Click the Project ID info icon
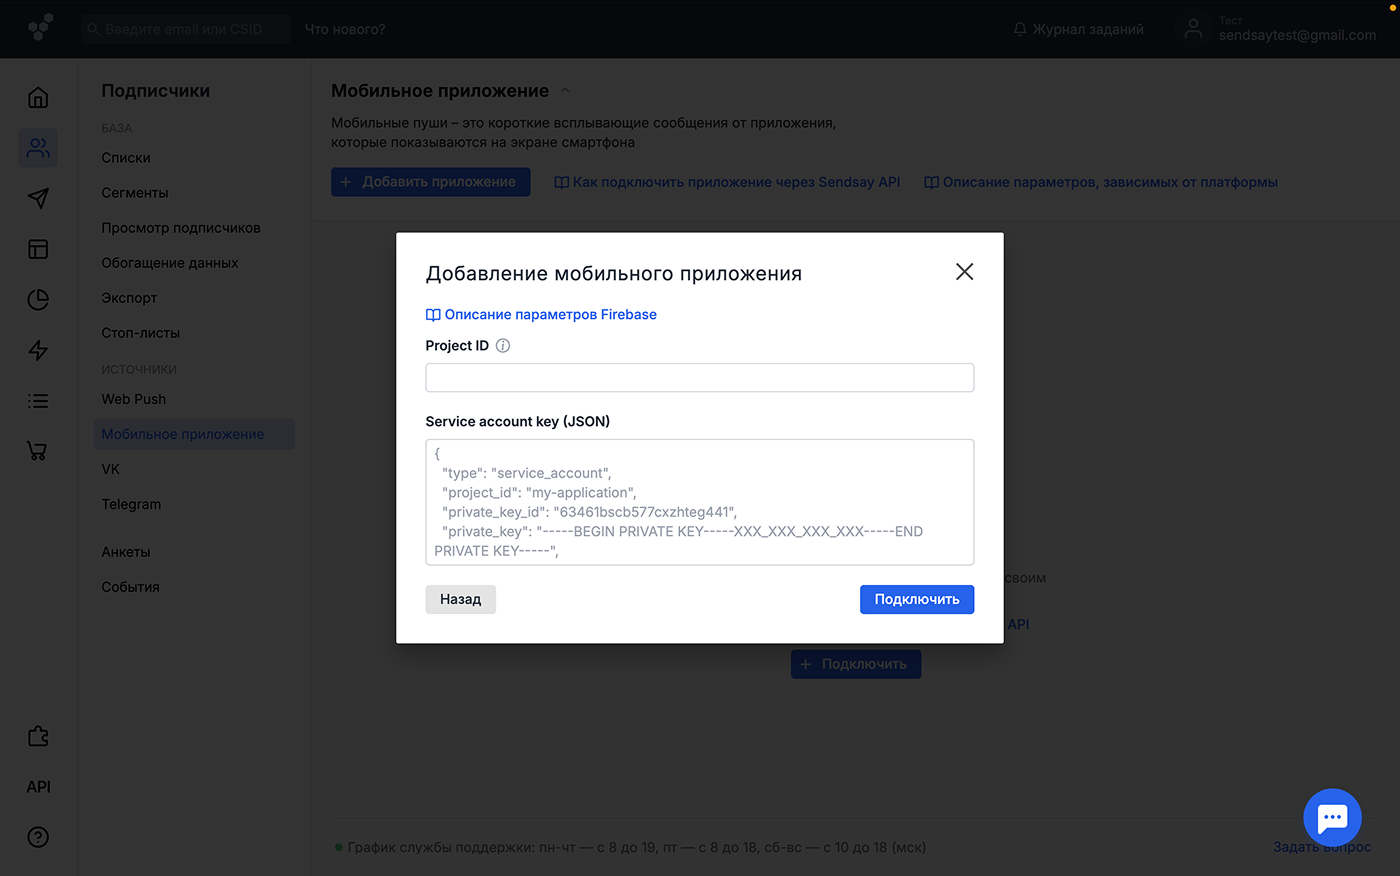This screenshot has height=876, width=1400. point(503,346)
